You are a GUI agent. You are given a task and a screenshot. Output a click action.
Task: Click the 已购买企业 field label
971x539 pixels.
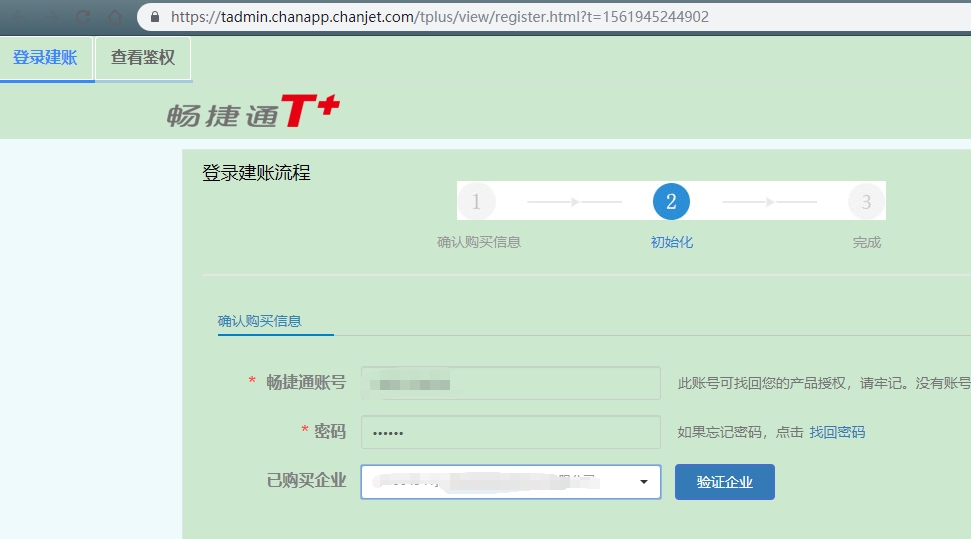point(306,480)
